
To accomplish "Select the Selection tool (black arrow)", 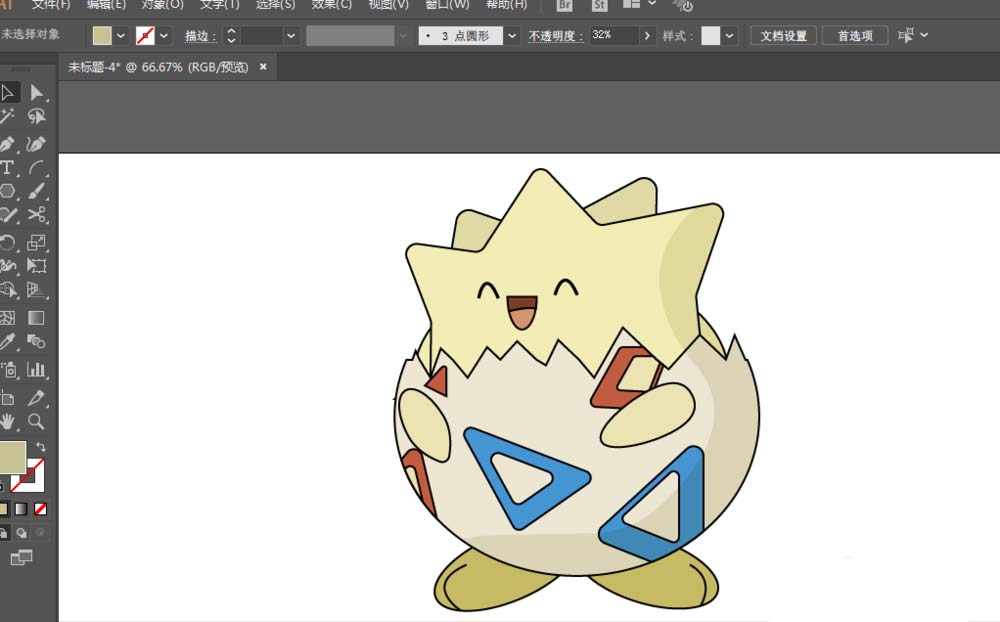I will pos(8,93).
